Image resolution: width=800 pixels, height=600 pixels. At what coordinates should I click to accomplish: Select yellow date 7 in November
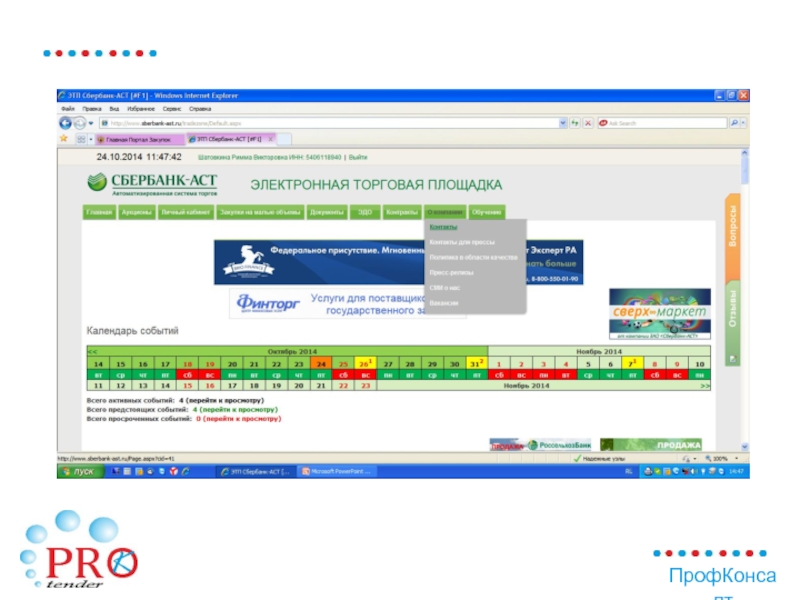[x=632, y=364]
